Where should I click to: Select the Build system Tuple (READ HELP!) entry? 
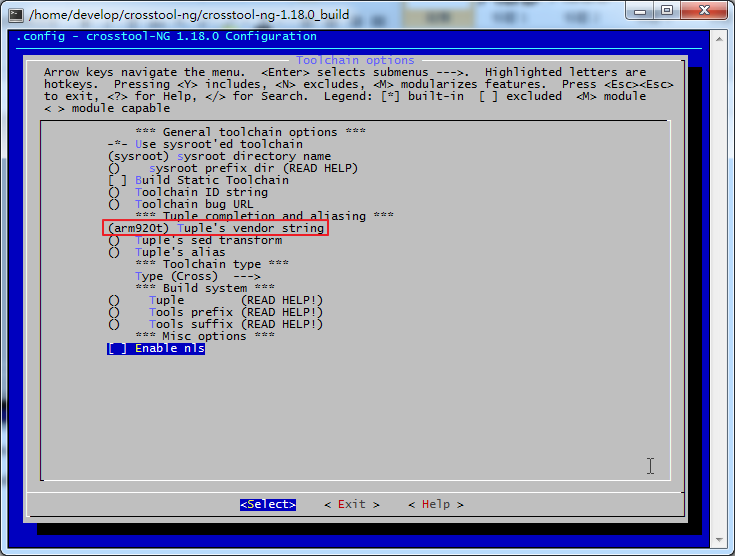[x=216, y=301]
